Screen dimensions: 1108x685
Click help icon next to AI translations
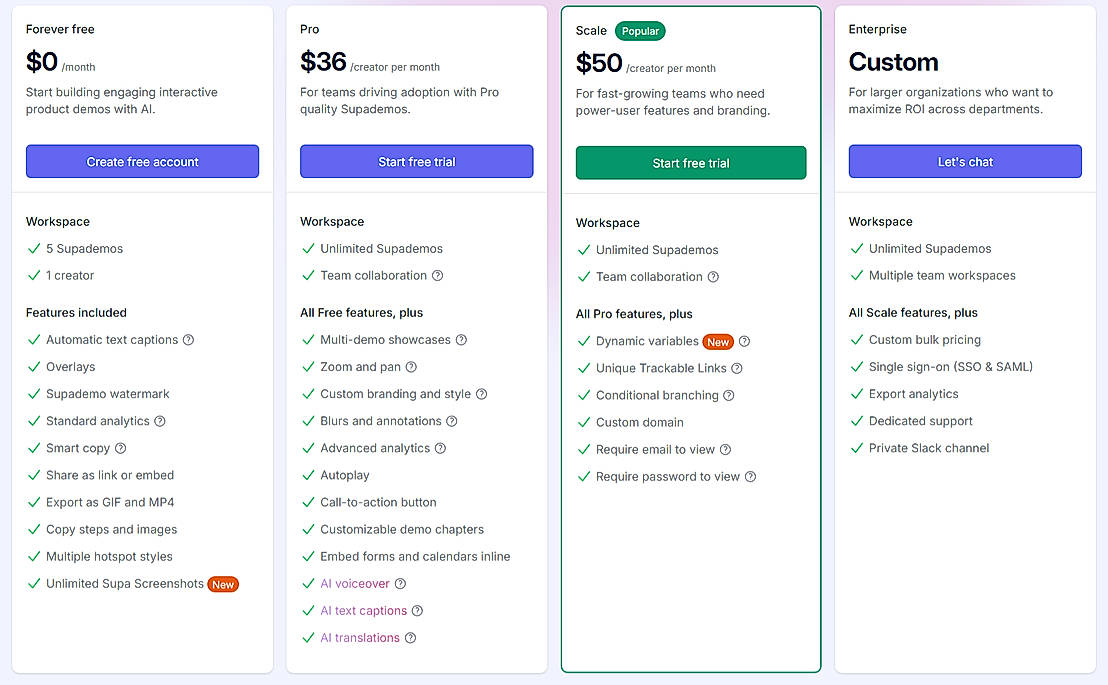(410, 638)
